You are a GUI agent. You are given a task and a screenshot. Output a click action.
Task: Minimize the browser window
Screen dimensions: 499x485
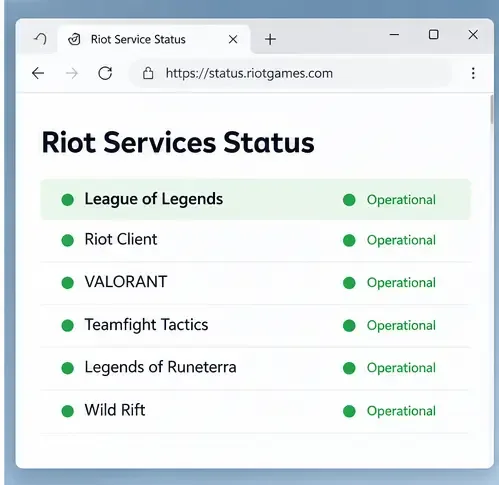coord(394,34)
